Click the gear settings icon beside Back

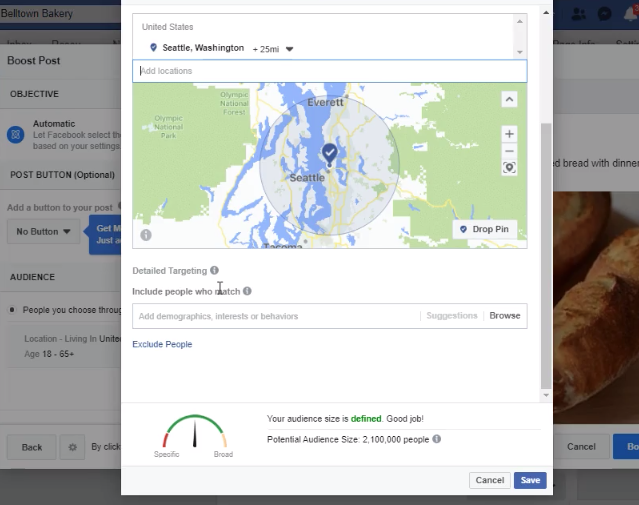(72, 447)
